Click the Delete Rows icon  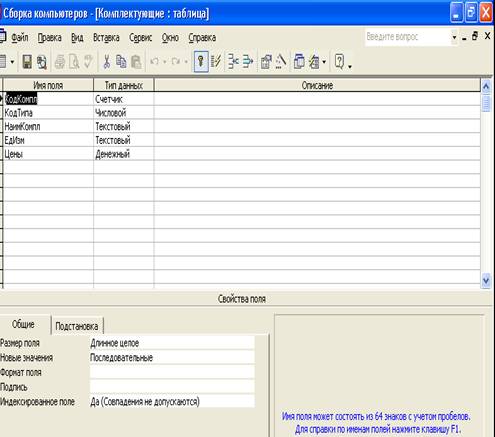click(248, 62)
